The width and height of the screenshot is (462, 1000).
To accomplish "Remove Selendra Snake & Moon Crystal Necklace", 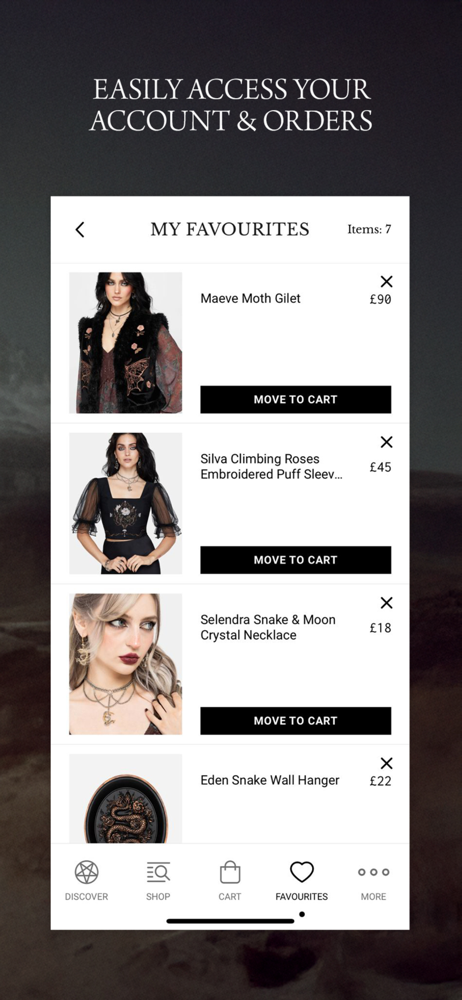I will (386, 603).
